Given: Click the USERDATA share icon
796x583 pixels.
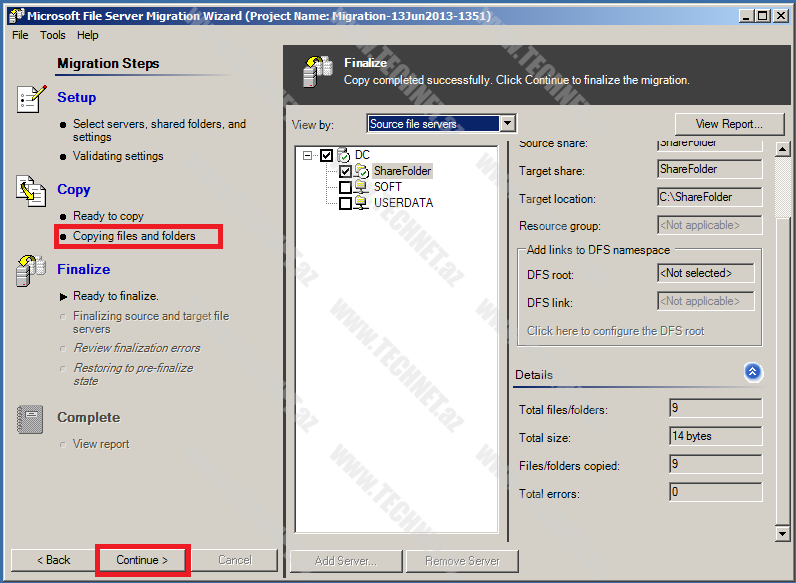Looking at the screenshot, I should [x=362, y=203].
